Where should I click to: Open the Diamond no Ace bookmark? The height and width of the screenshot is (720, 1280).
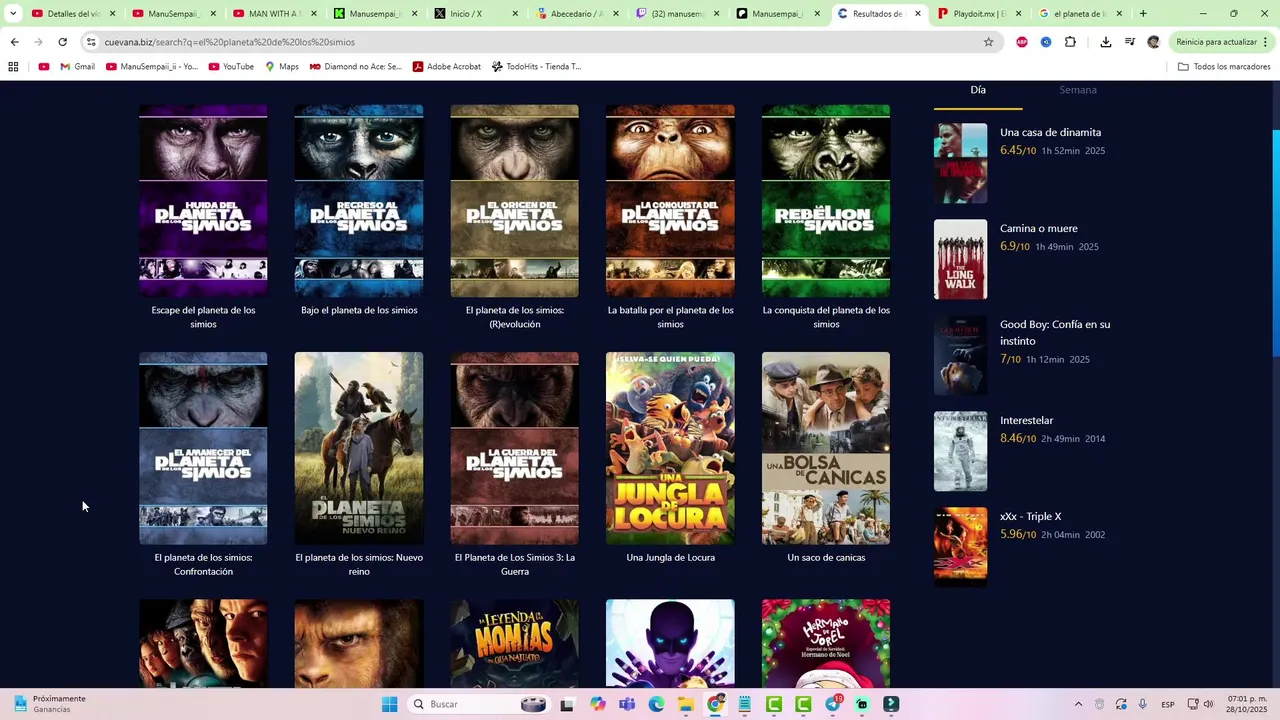click(x=355, y=67)
